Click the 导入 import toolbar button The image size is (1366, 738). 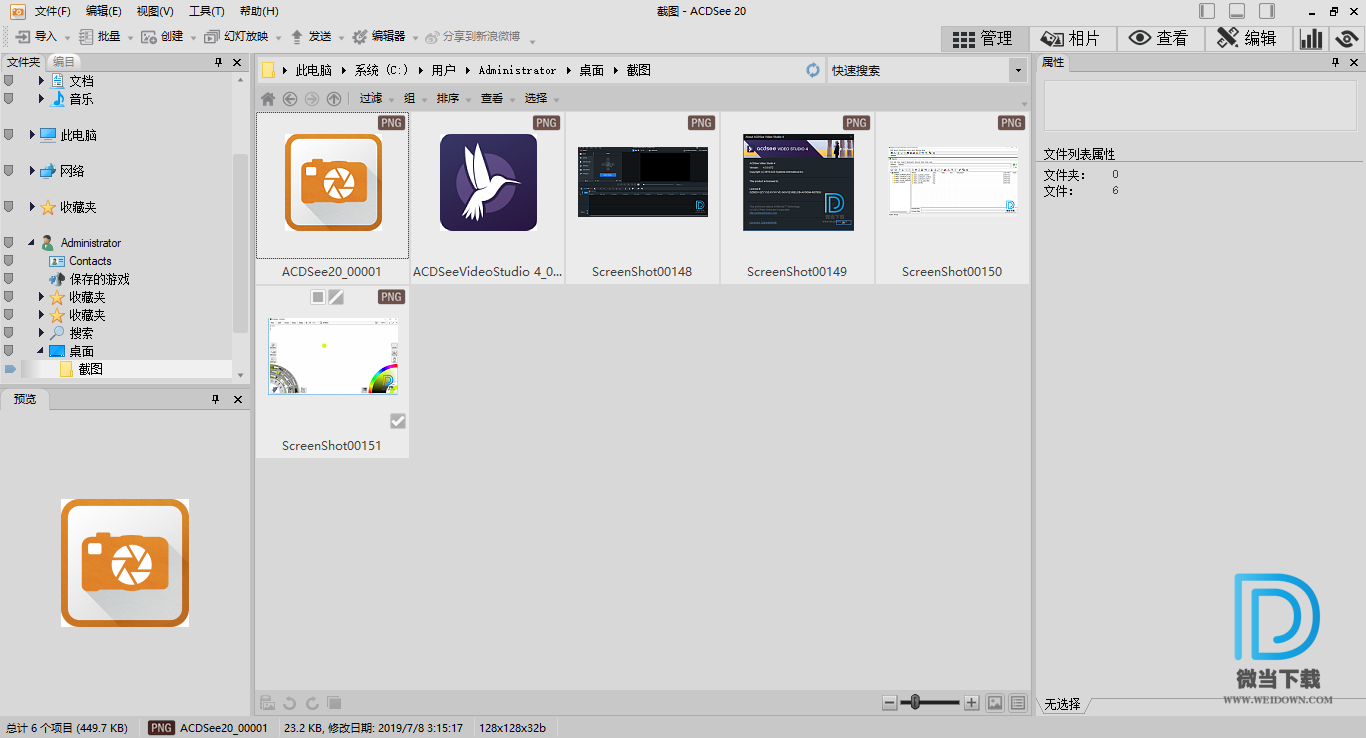point(37,36)
